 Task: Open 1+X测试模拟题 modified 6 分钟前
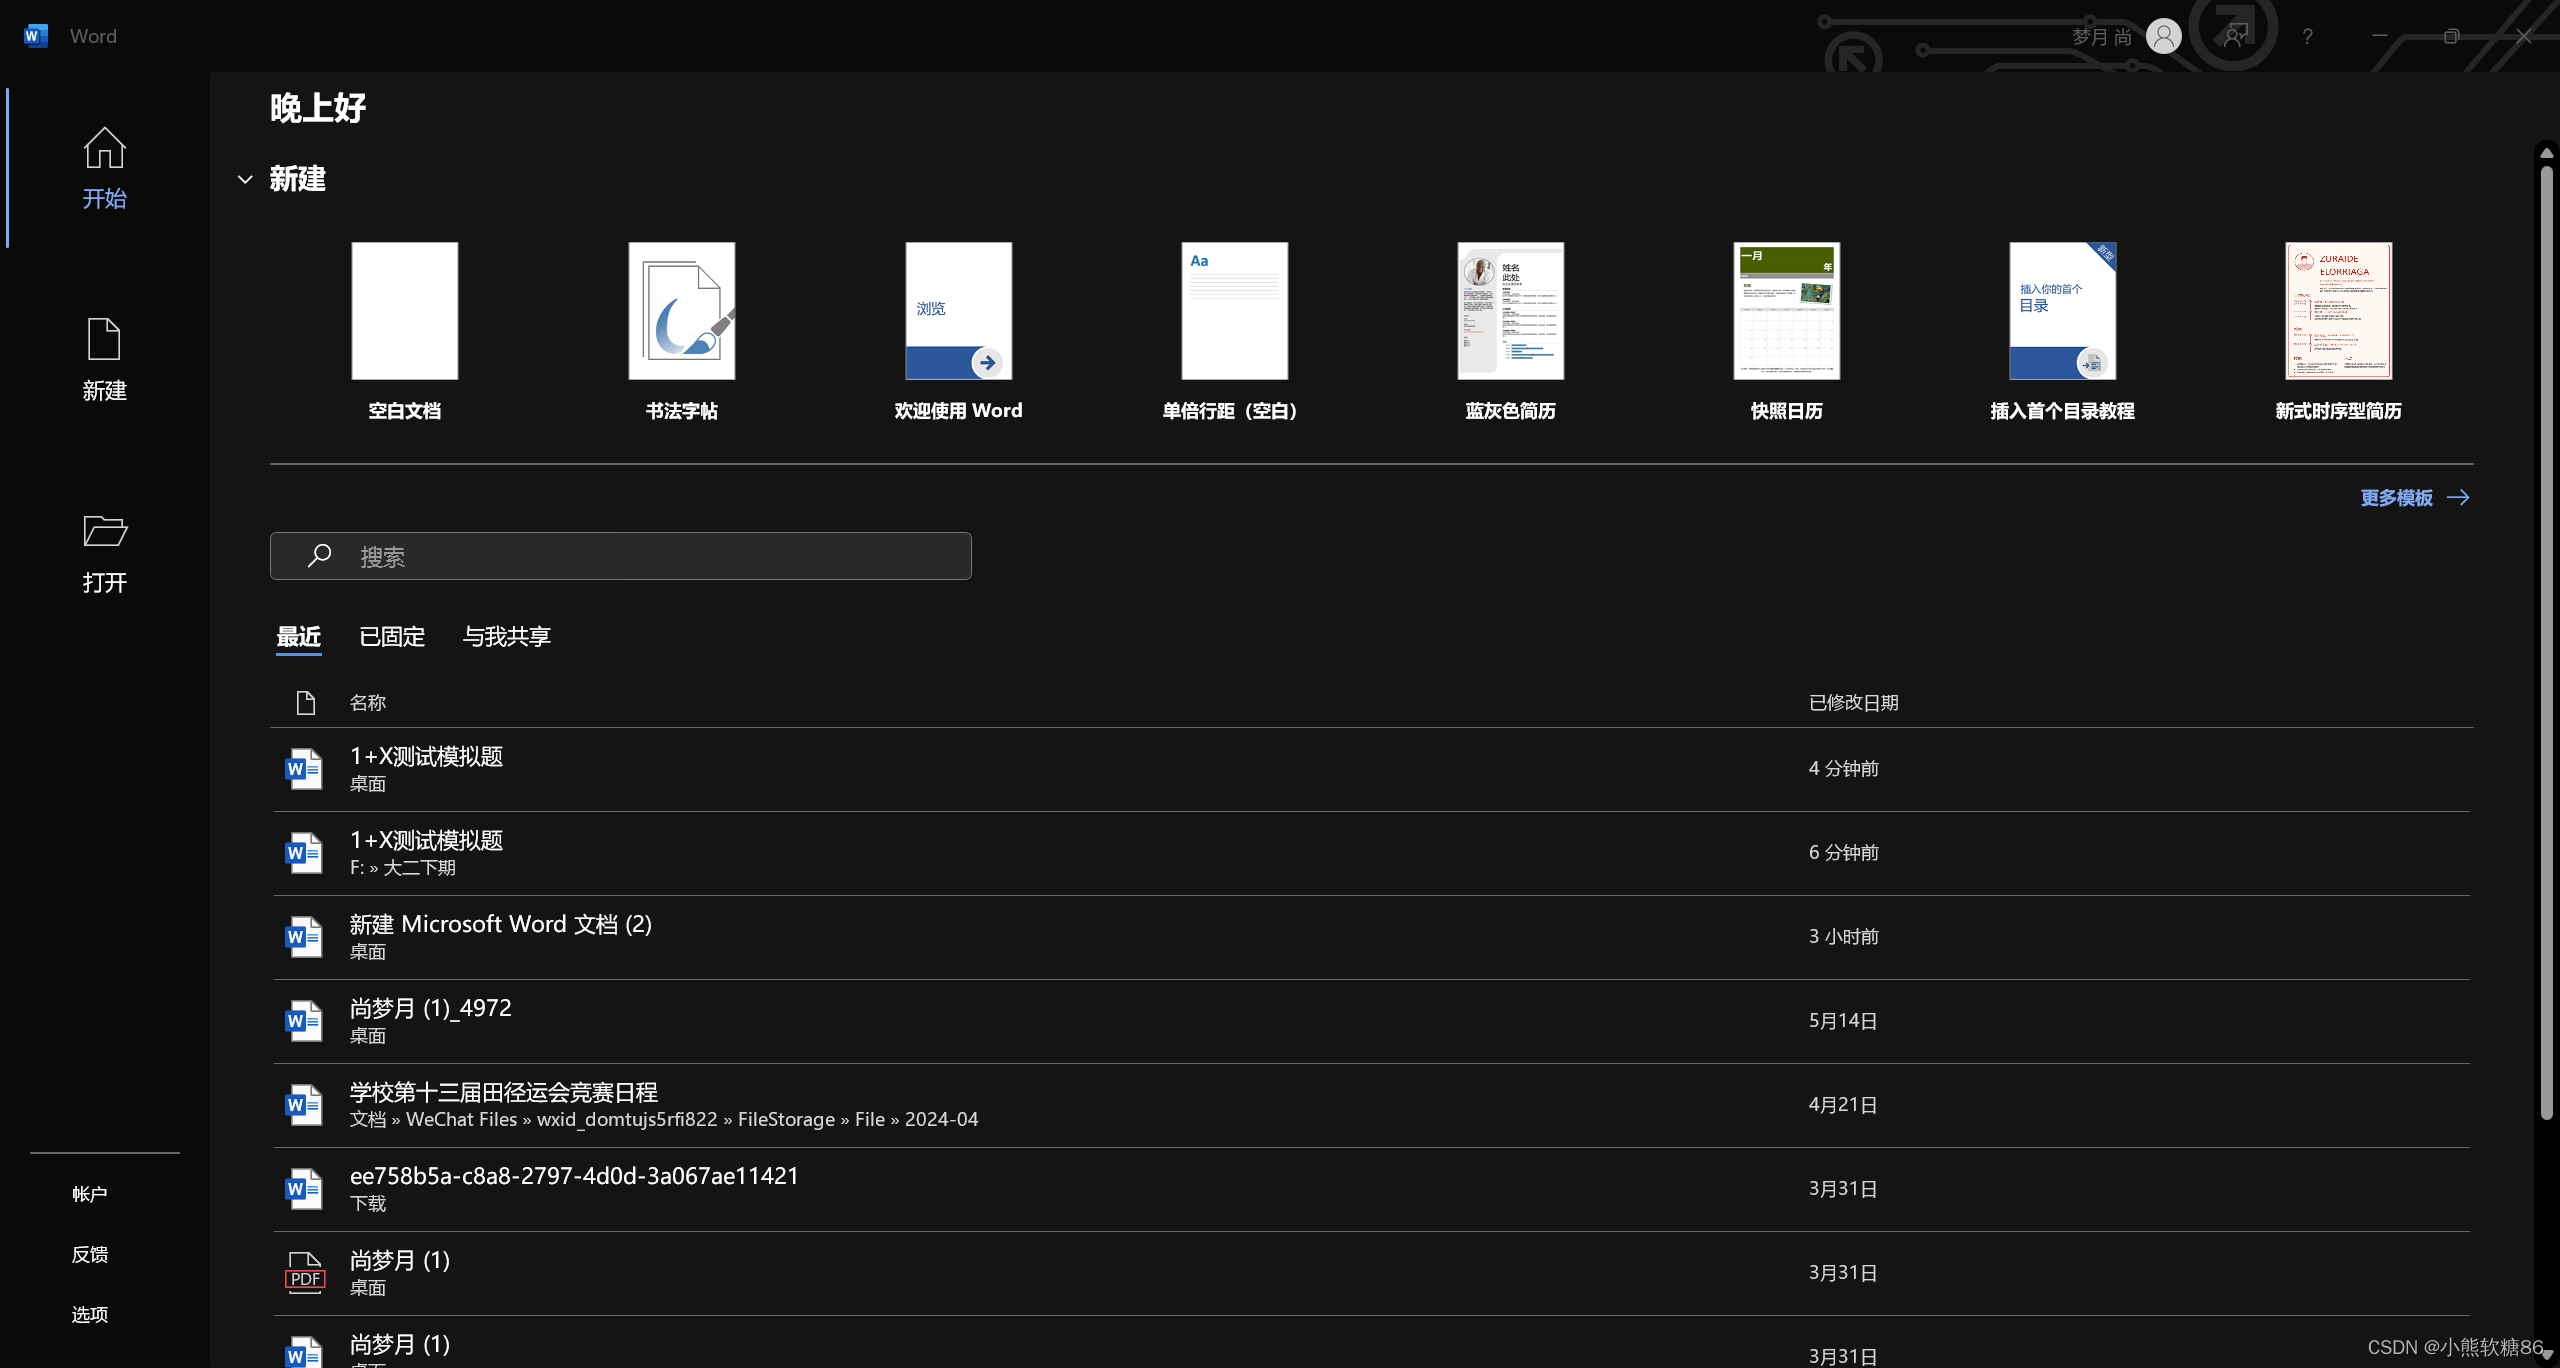1371,853
